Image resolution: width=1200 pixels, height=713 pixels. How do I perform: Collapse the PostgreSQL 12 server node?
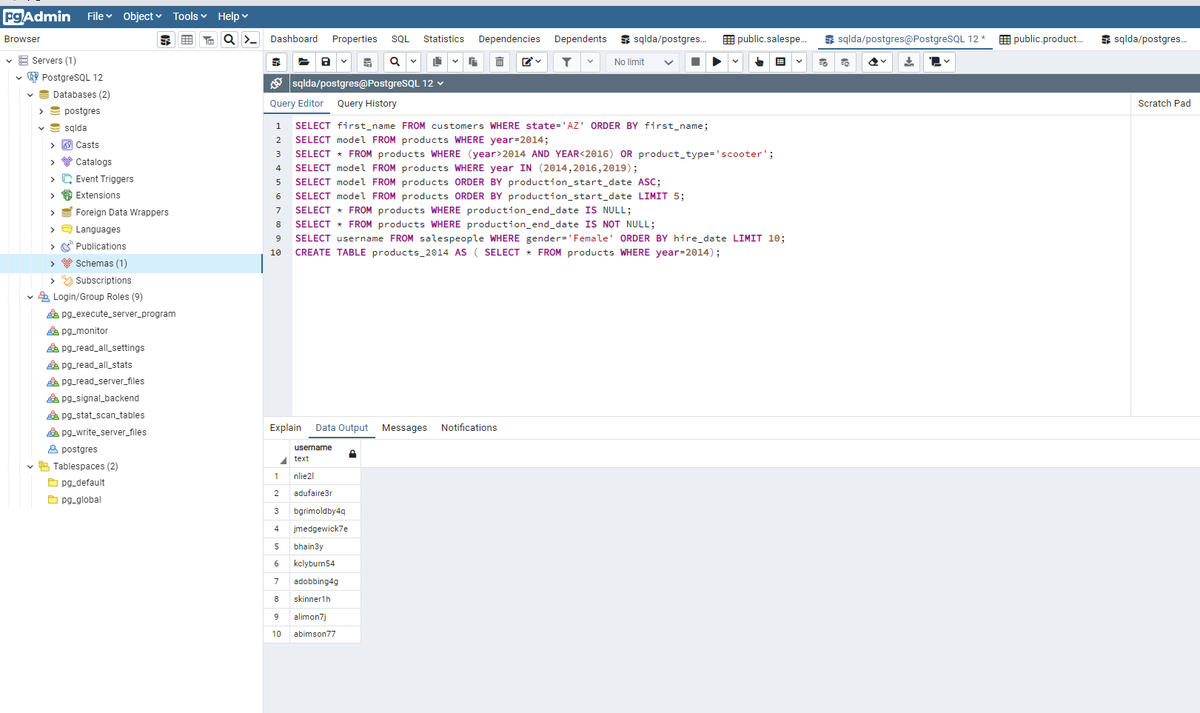(x=19, y=77)
